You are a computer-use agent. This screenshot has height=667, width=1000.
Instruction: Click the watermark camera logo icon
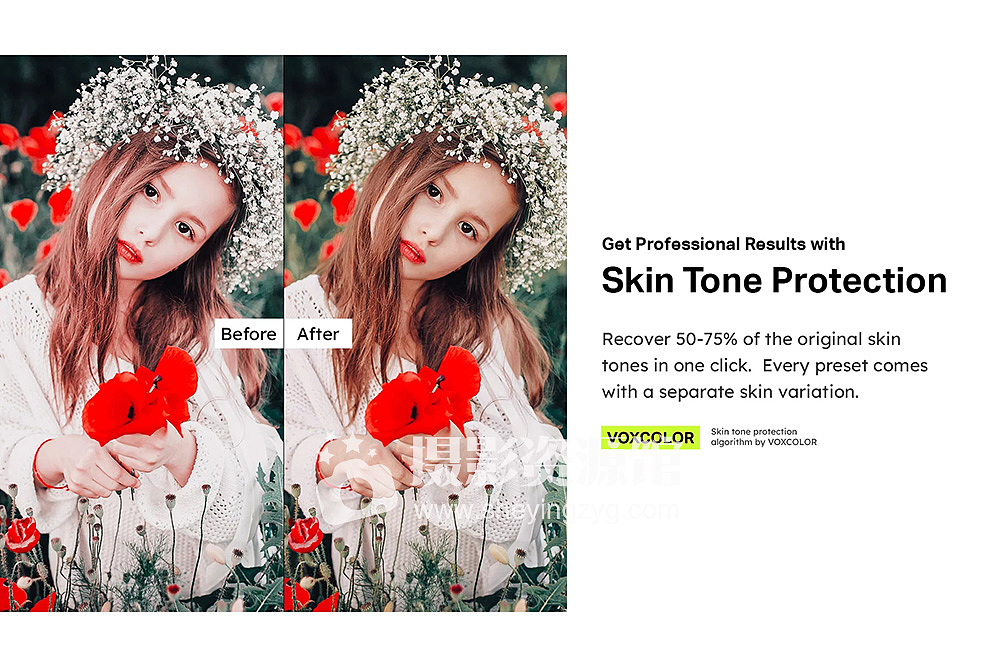pos(357,475)
